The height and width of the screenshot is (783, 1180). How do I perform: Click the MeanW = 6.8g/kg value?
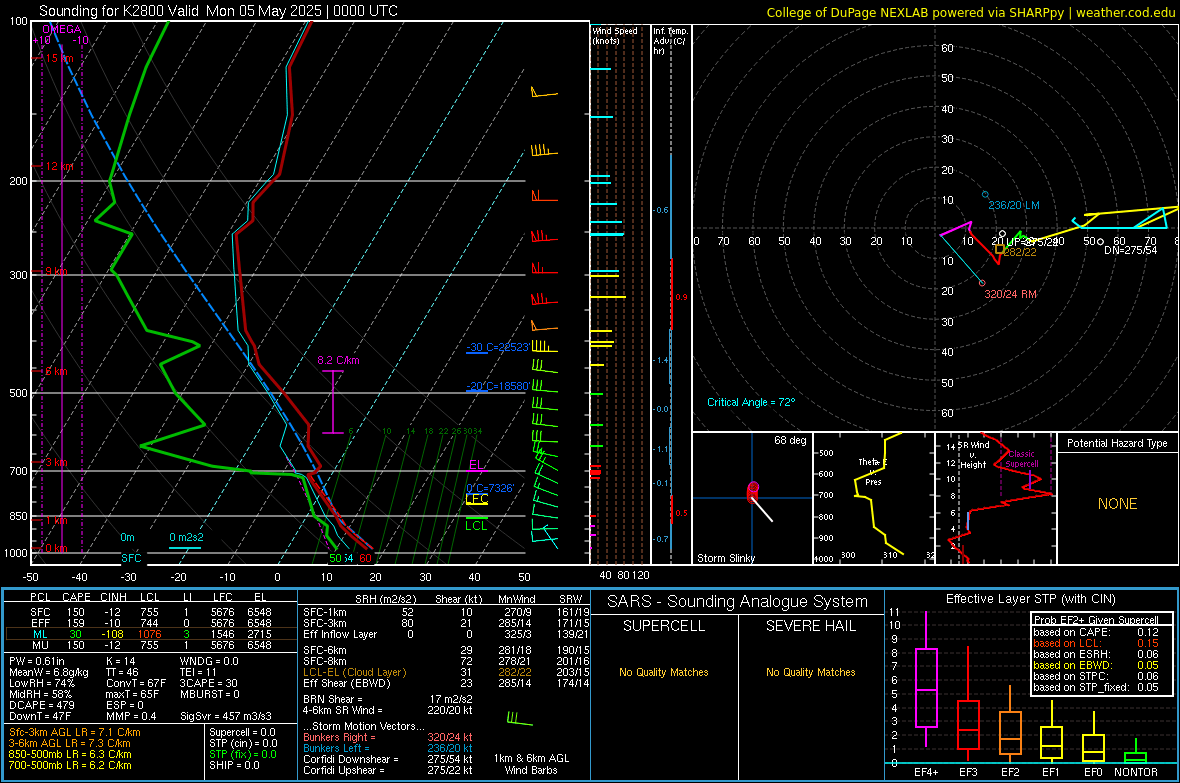pos(49,672)
